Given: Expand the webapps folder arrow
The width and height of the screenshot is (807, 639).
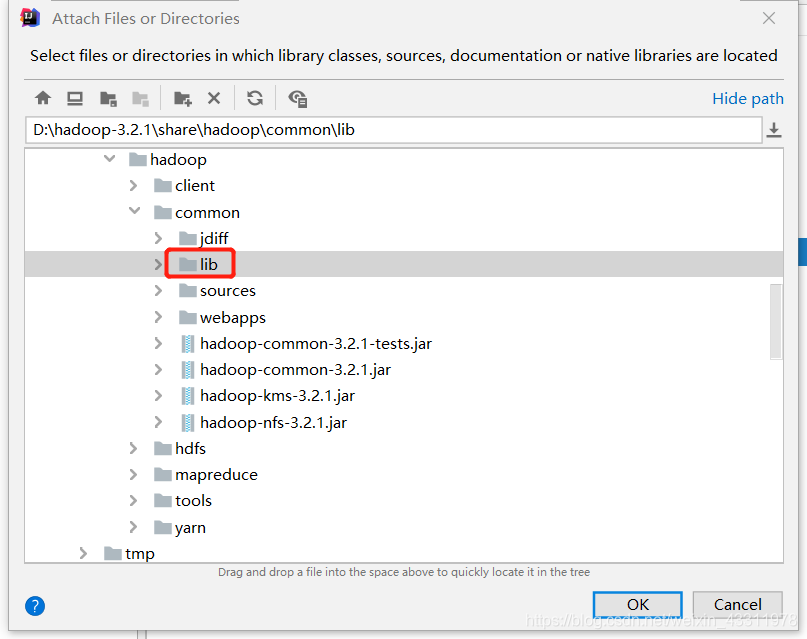Looking at the screenshot, I should 158,317.
